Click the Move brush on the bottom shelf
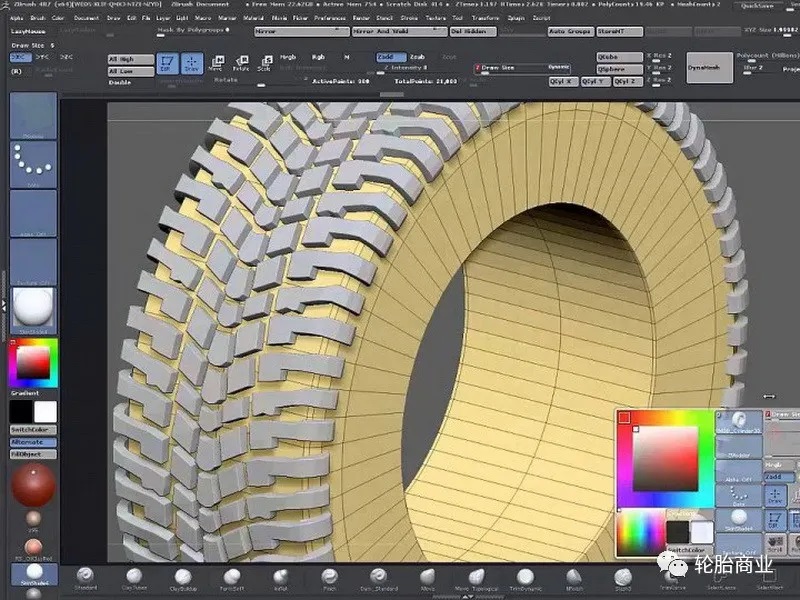 (x=428, y=577)
